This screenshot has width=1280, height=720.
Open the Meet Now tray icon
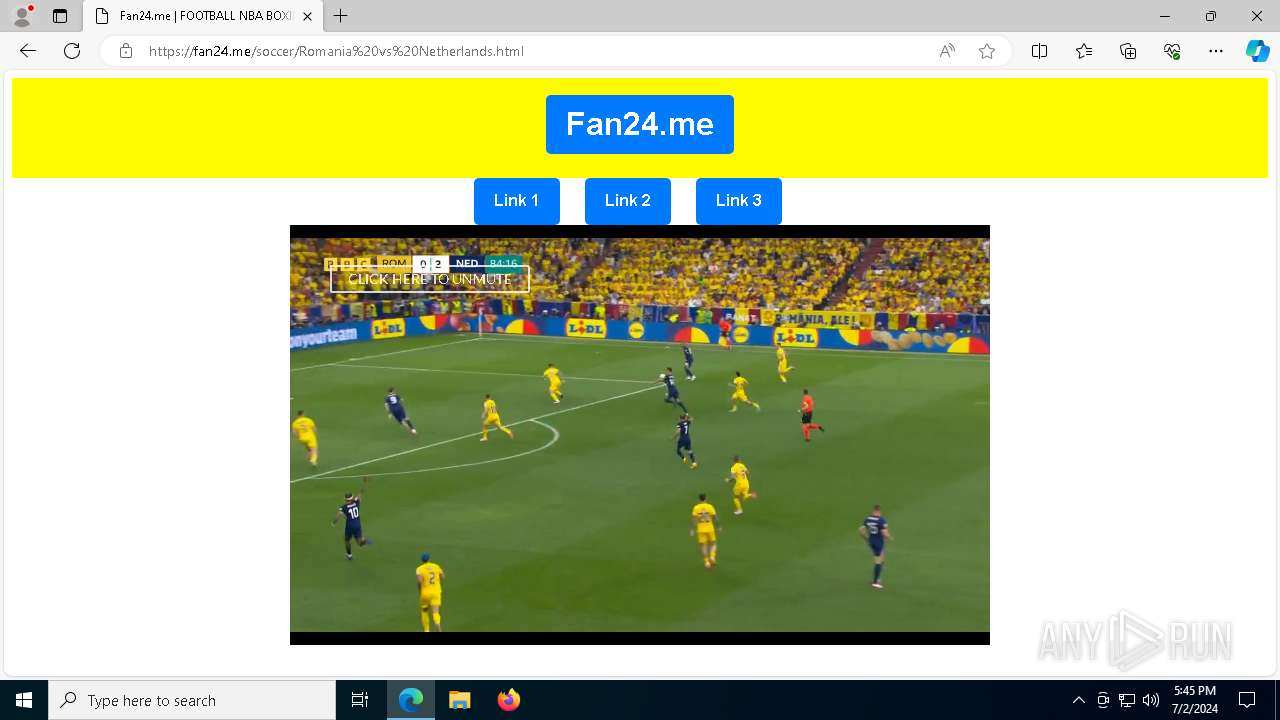(1103, 700)
